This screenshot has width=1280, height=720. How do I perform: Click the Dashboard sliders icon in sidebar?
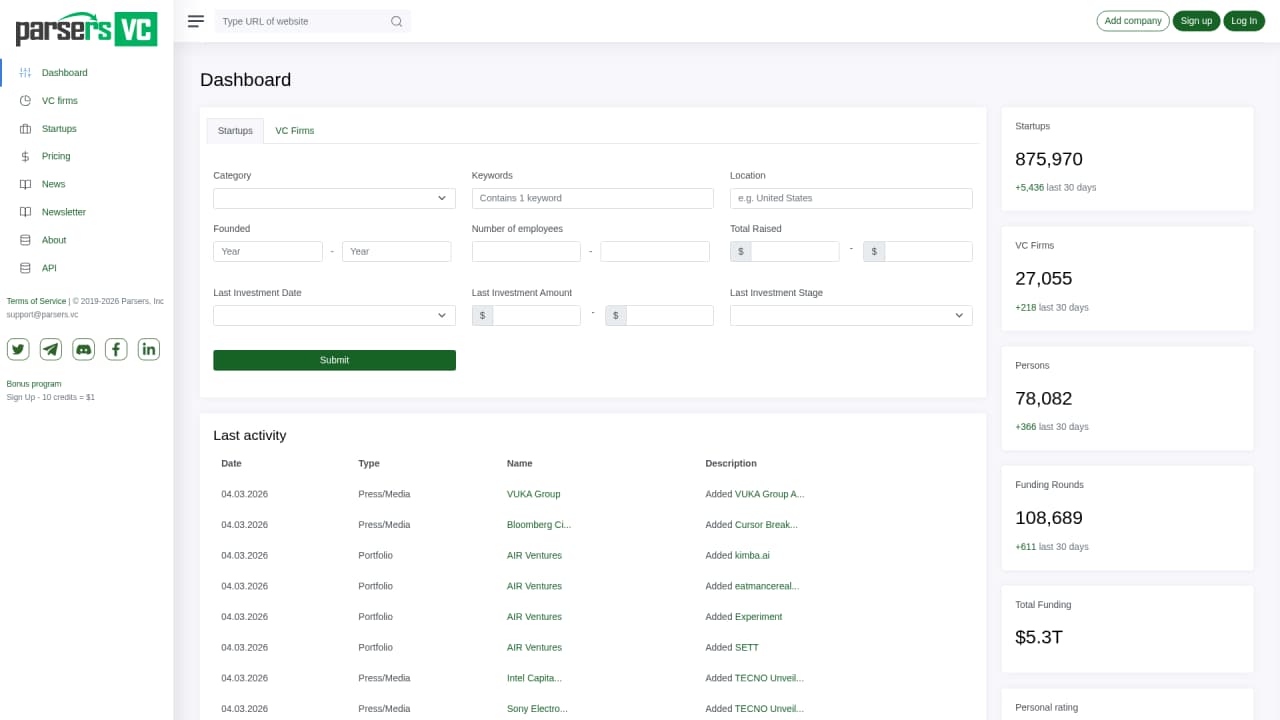pyautogui.click(x=25, y=73)
